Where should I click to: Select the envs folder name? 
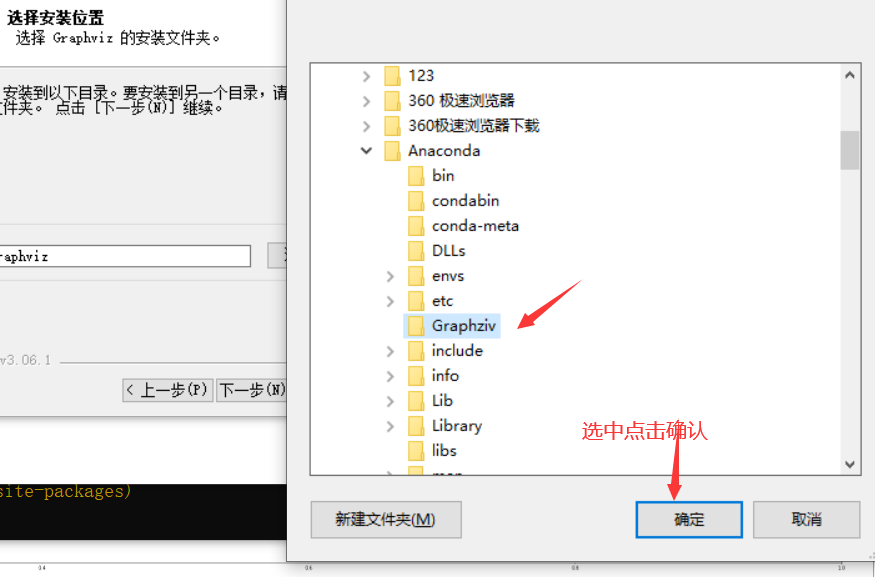point(448,276)
